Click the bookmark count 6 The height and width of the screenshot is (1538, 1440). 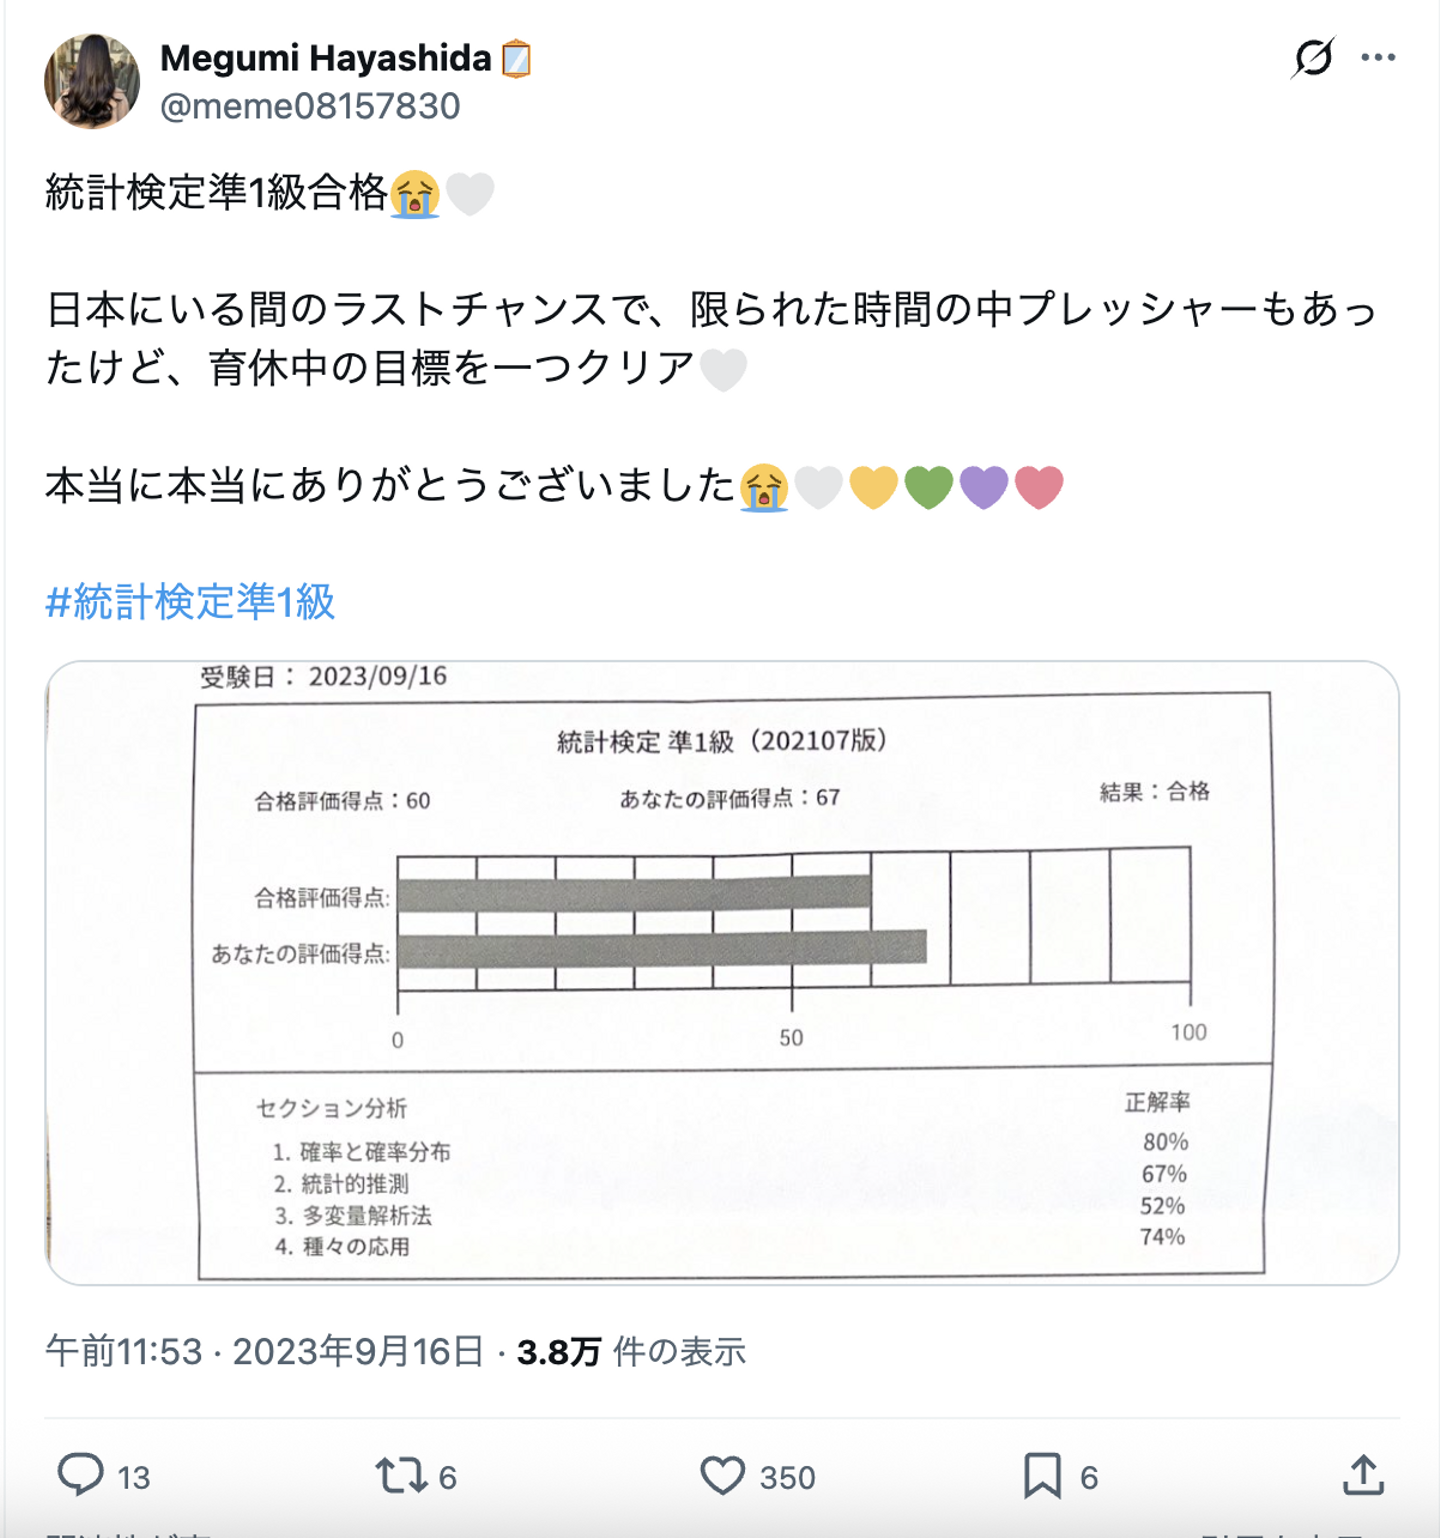pyautogui.click(x=1089, y=1478)
